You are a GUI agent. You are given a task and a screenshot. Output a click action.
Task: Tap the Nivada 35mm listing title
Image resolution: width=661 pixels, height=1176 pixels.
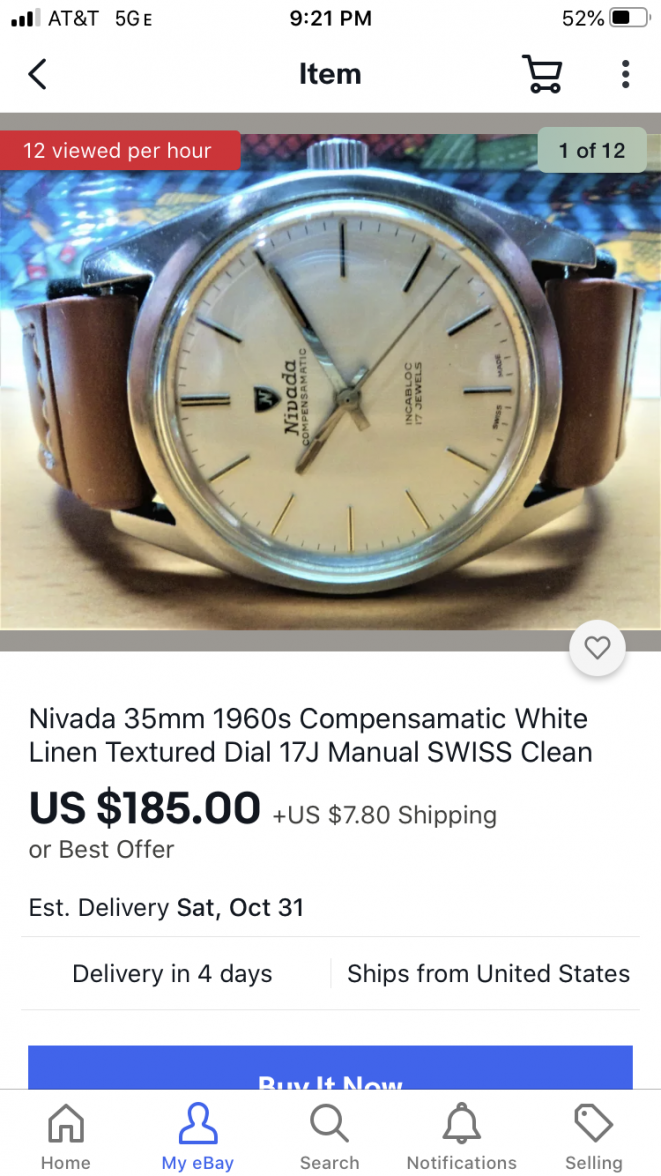(311, 735)
